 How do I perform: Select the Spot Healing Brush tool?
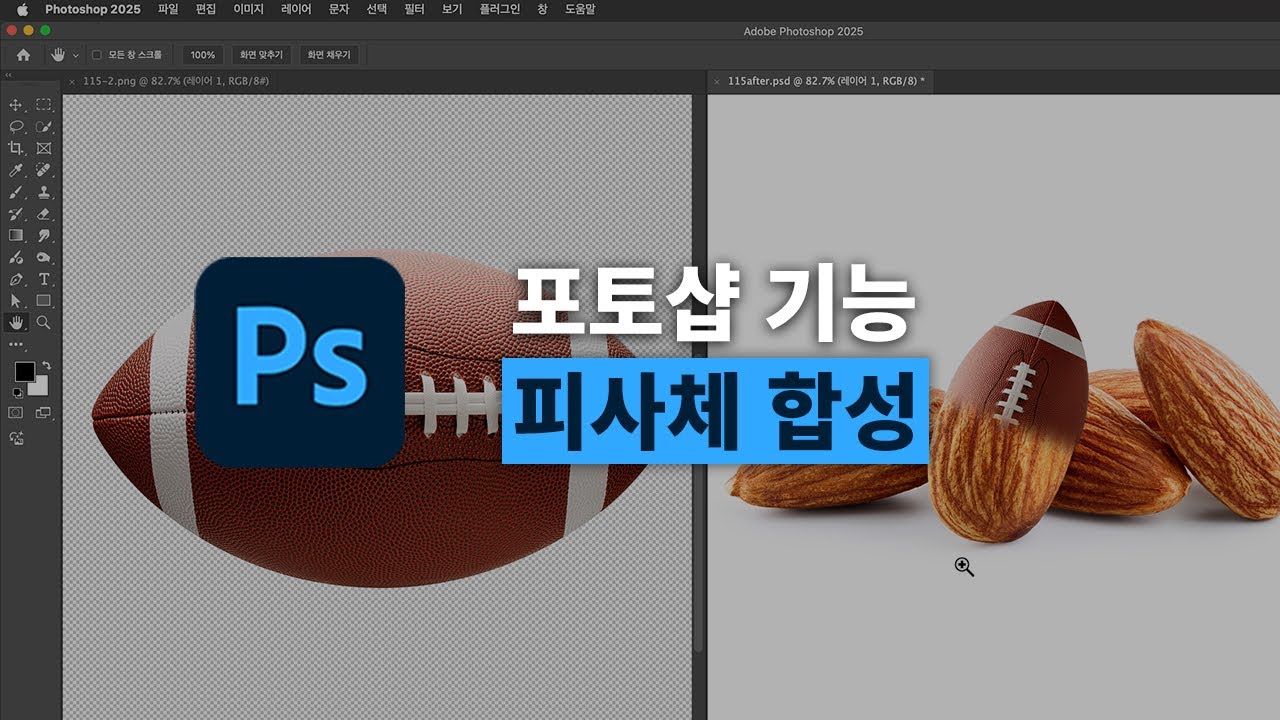(44, 170)
